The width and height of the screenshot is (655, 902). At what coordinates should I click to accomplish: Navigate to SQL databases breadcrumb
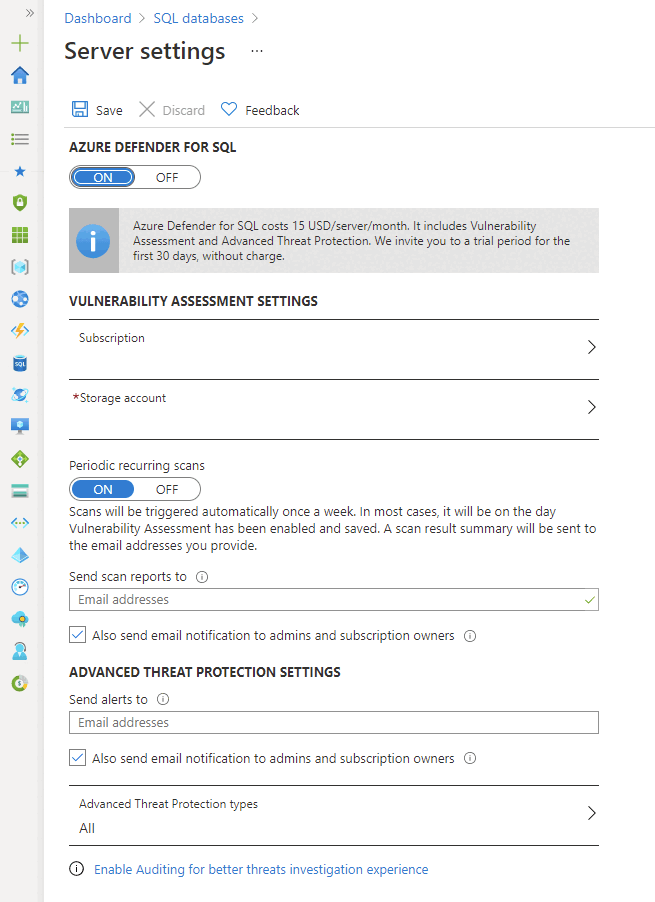[x=198, y=18]
